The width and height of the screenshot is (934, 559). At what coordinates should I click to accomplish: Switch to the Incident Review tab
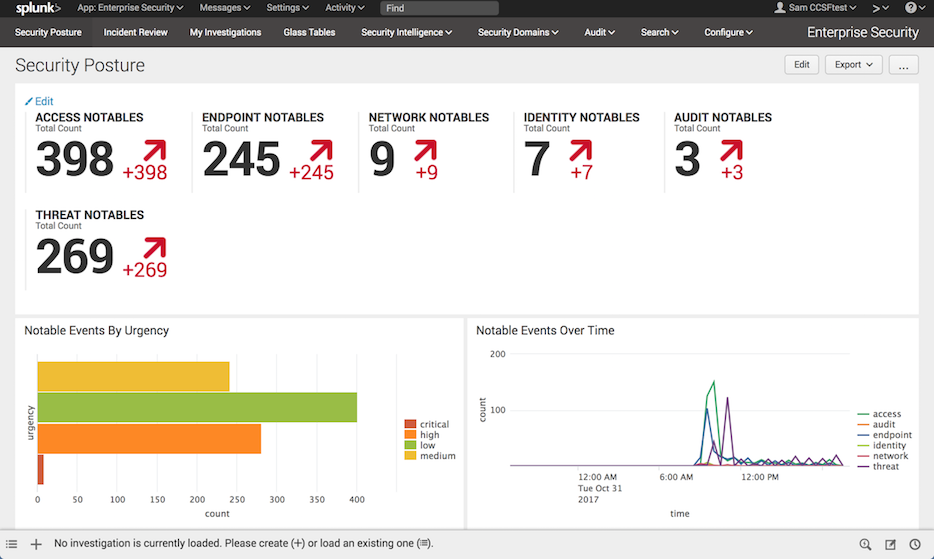click(x=136, y=32)
